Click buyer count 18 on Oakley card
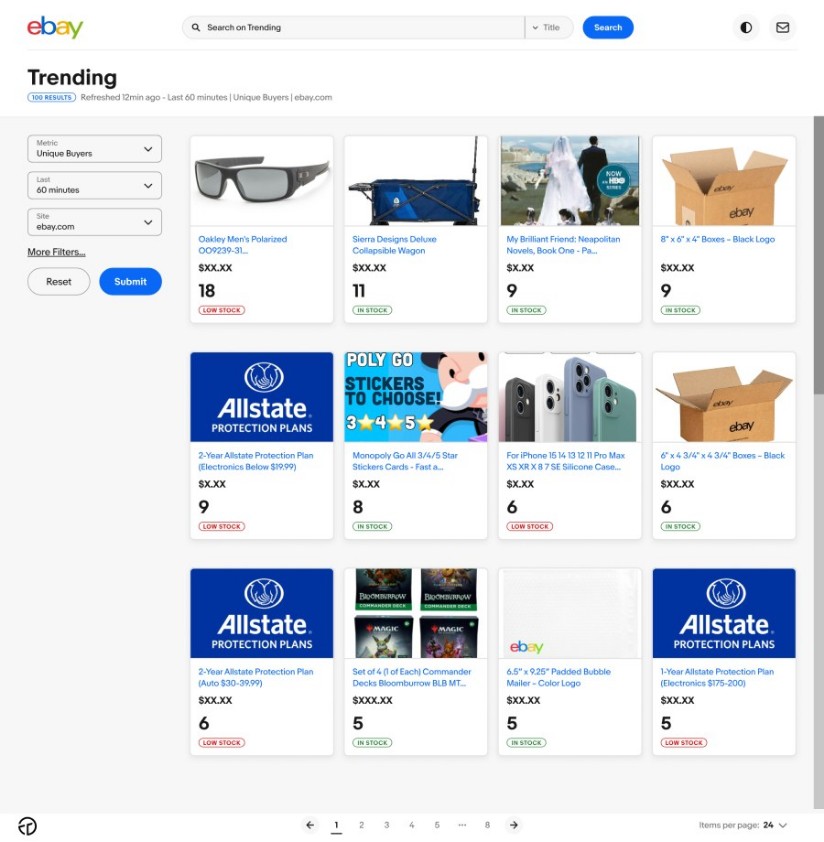 (207, 291)
